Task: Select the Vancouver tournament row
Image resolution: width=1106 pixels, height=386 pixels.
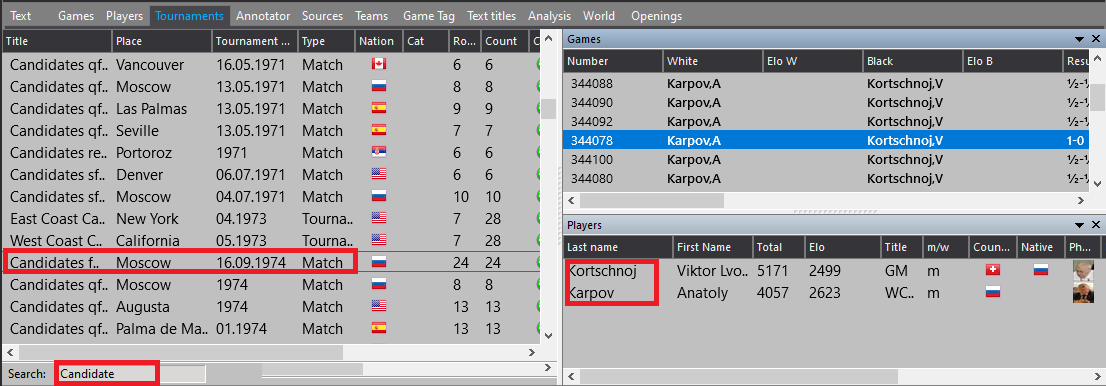Action: pyautogui.click(x=271, y=64)
